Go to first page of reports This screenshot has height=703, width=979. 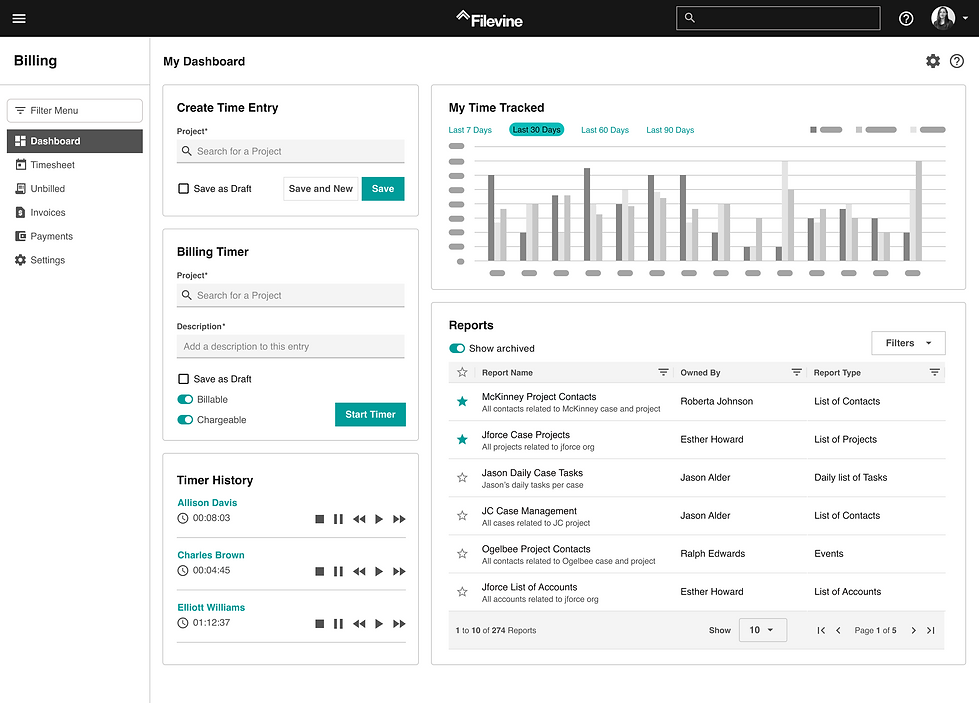[x=821, y=631]
